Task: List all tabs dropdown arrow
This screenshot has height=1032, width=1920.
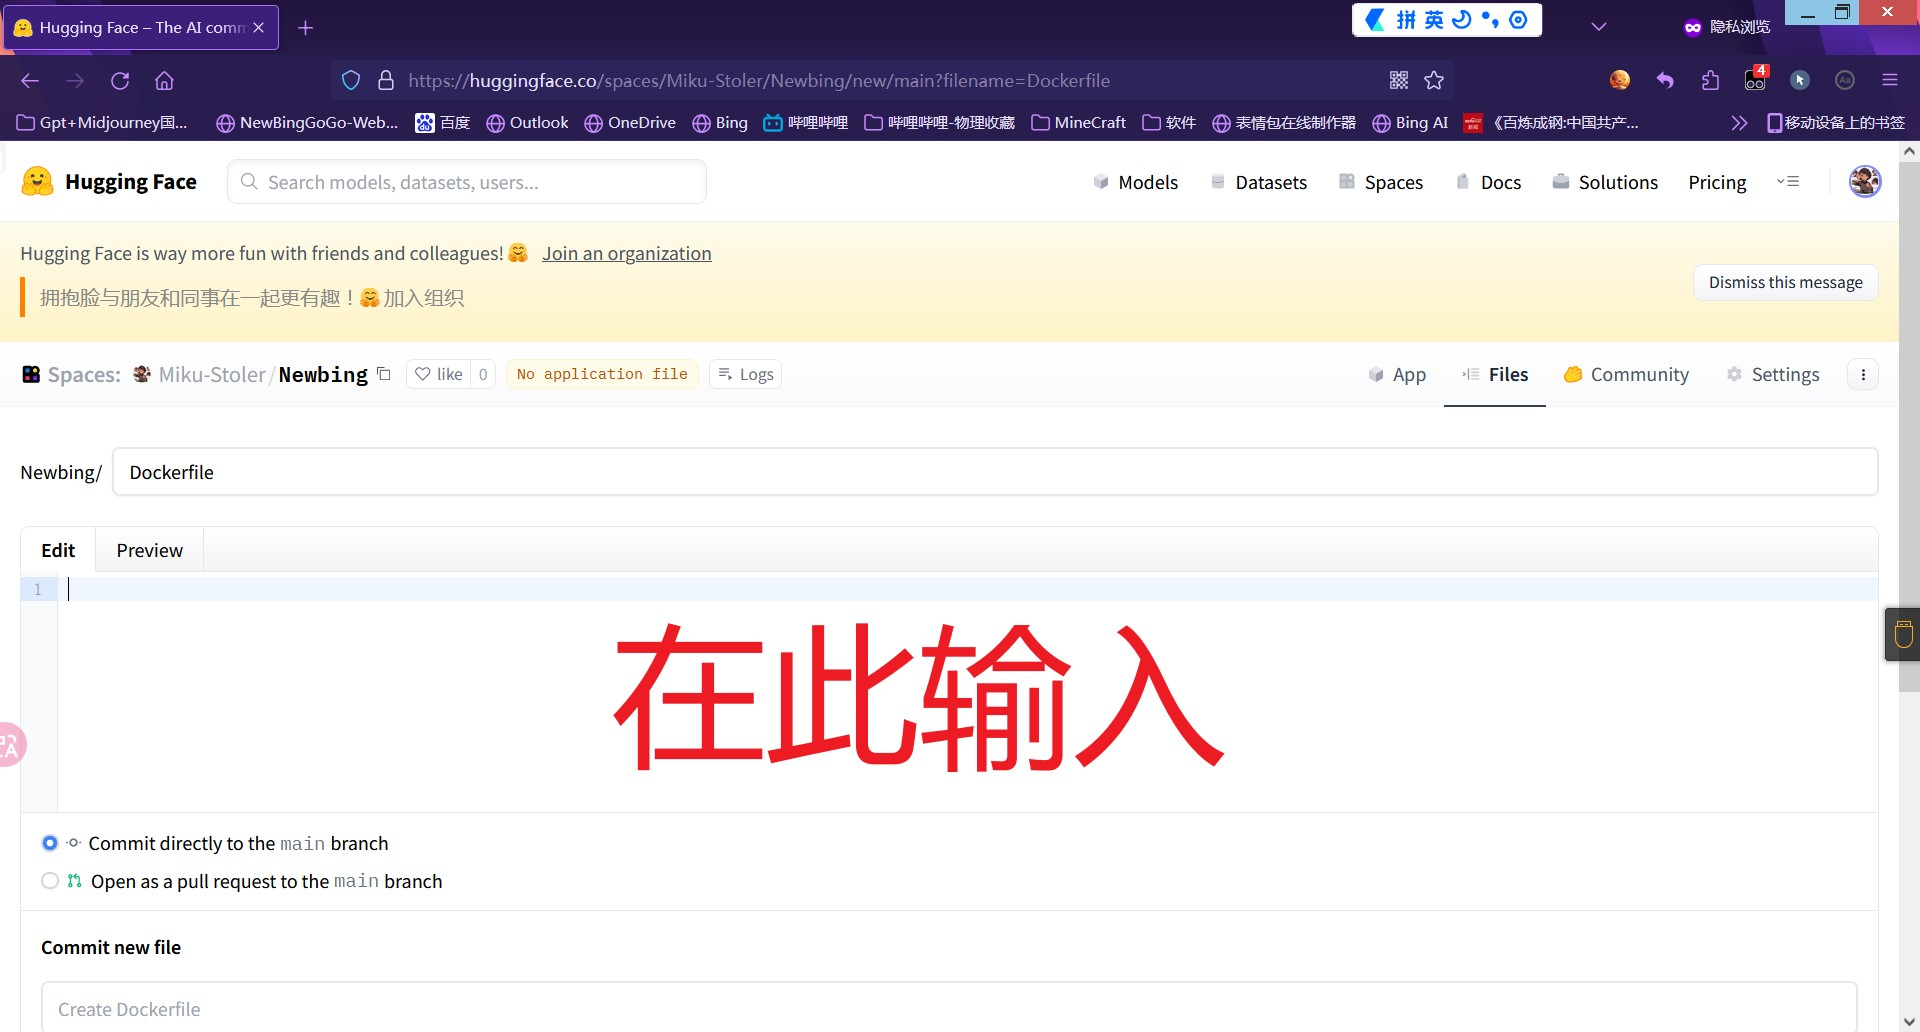Action: click(x=1599, y=27)
